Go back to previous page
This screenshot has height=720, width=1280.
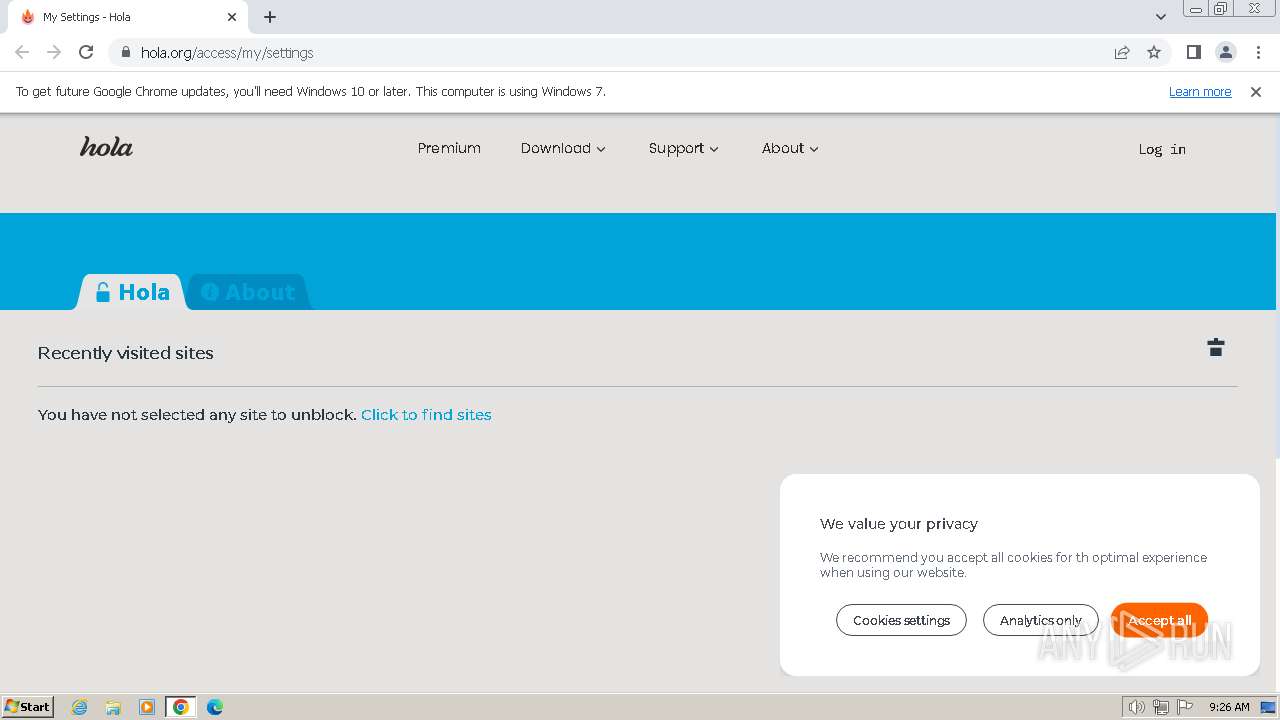point(22,52)
